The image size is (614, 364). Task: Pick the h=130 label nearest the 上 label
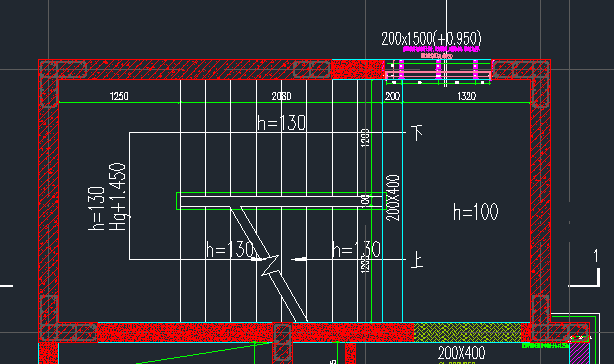356,249
